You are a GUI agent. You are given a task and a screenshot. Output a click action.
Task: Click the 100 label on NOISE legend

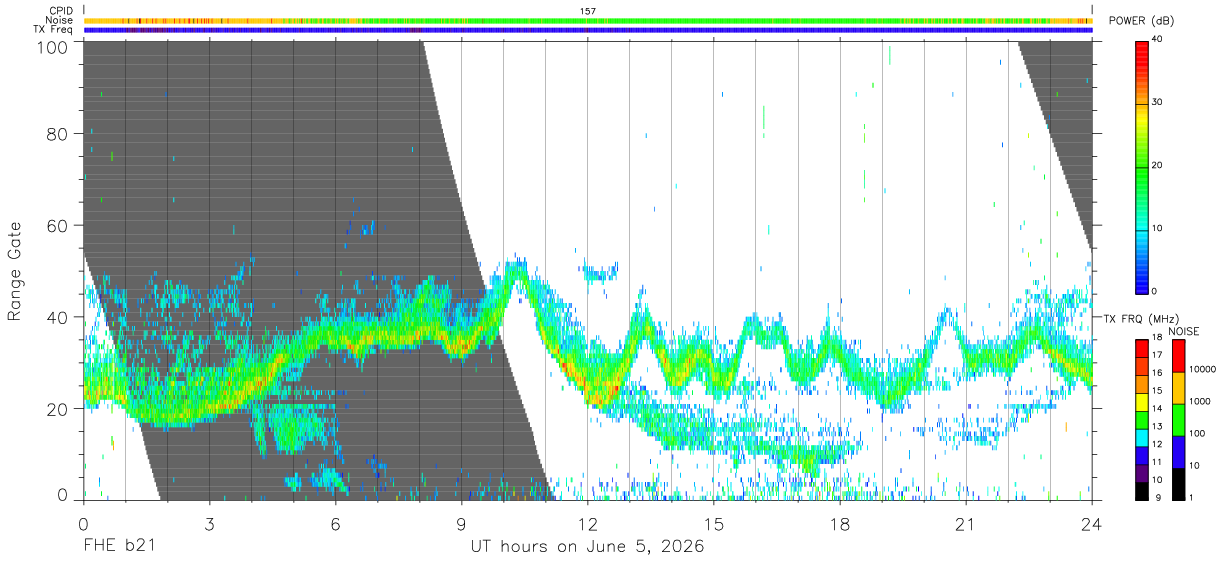1197,433
